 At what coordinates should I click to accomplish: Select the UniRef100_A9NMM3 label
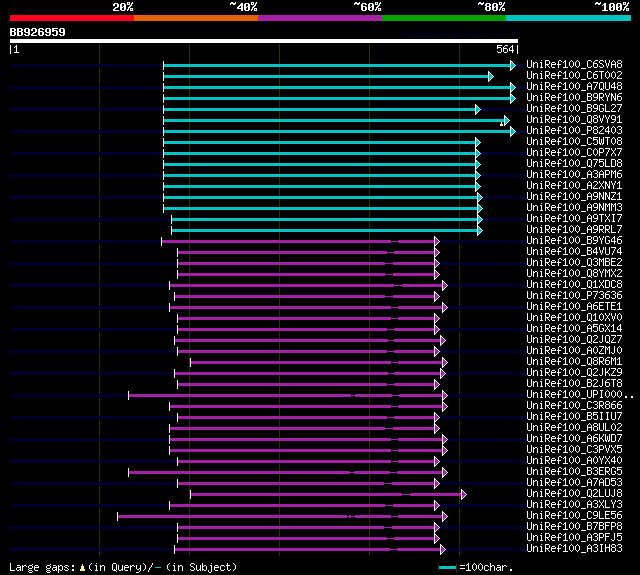point(574,208)
